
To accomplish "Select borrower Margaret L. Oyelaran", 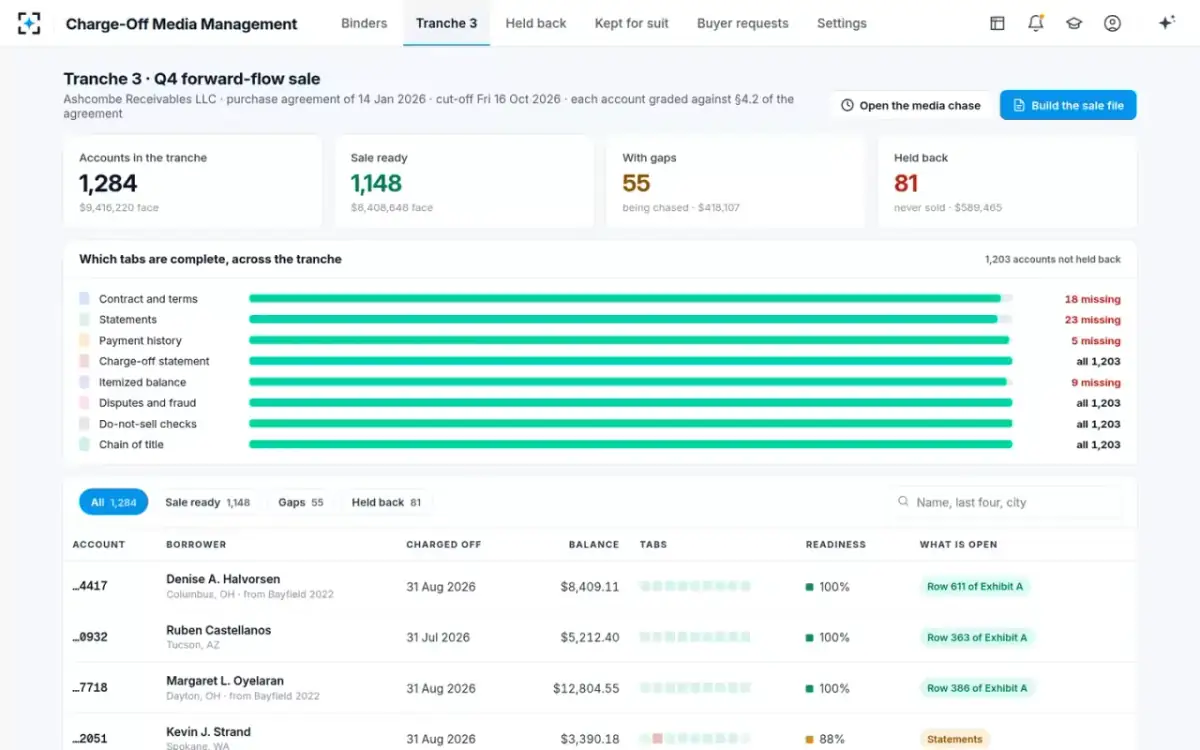I will pos(225,681).
